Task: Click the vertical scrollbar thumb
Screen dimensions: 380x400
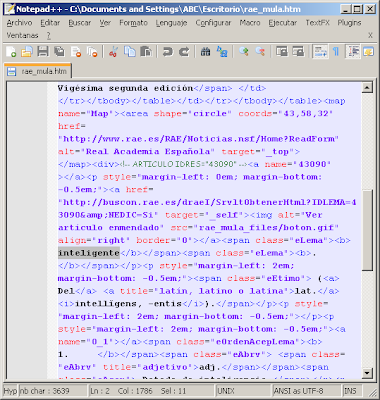Action: (x=367, y=231)
